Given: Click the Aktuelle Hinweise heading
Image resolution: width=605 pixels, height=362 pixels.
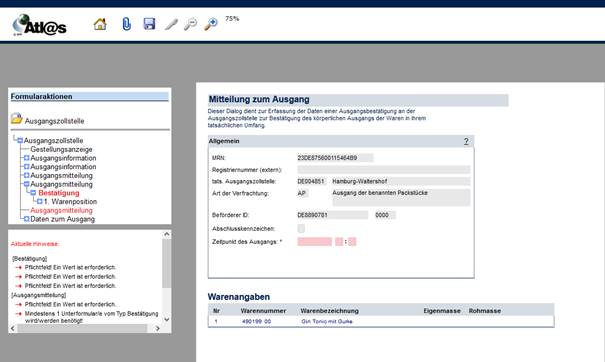Looking at the screenshot, I should 35,244.
